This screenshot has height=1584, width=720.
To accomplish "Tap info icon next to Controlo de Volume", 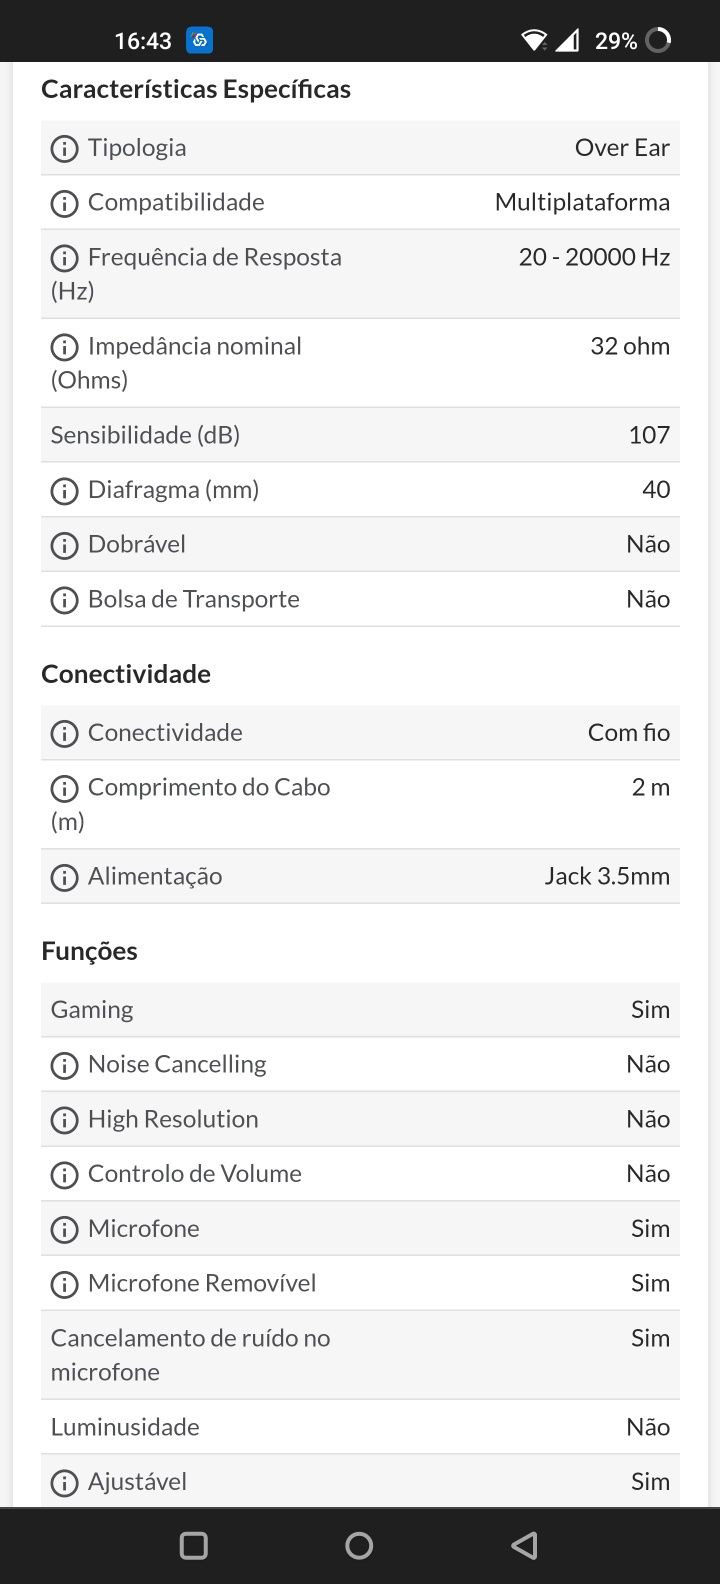I will [x=64, y=1175].
